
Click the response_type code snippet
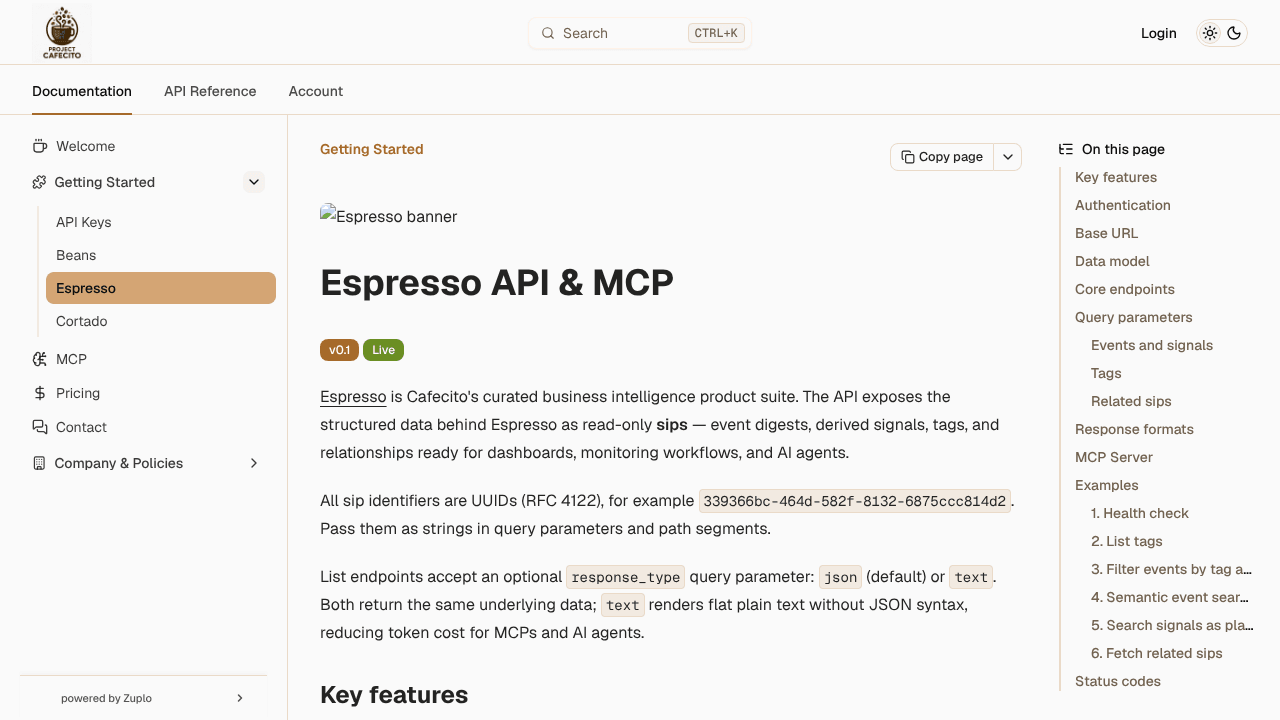(x=626, y=577)
